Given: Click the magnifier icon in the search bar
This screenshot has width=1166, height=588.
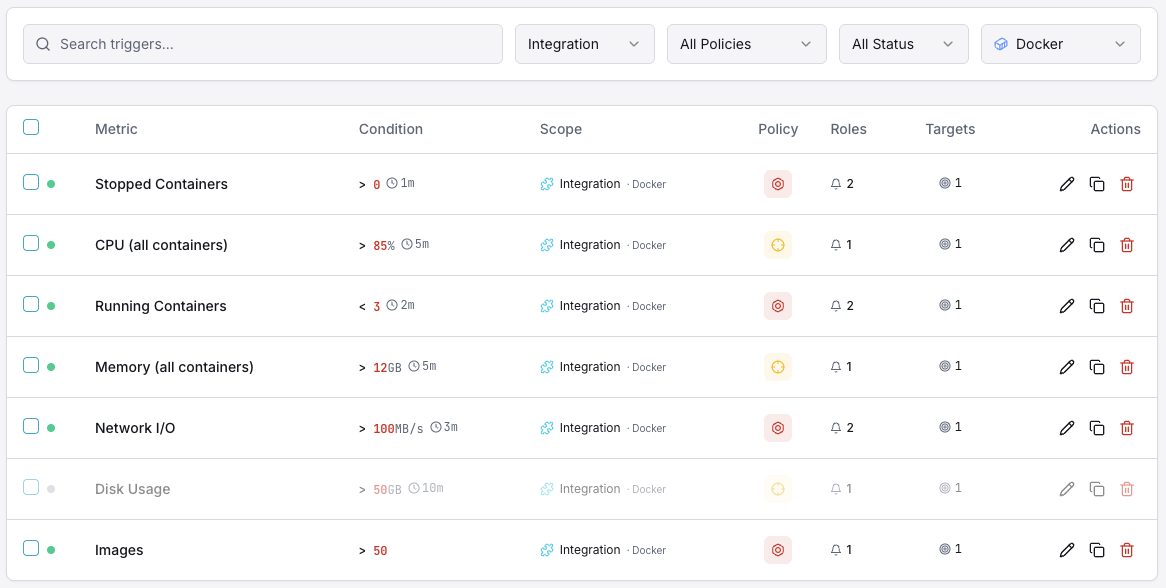Looking at the screenshot, I should point(42,44).
